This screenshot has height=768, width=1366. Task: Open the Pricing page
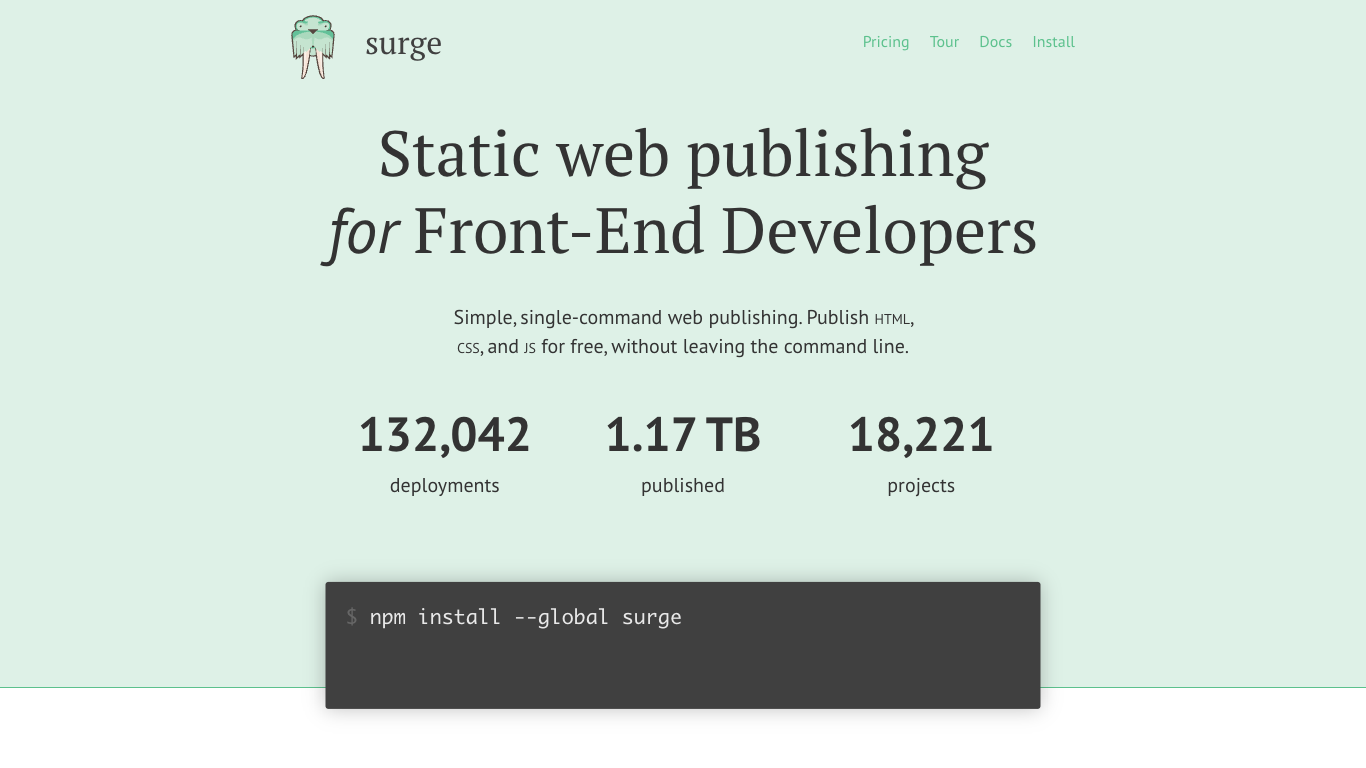[x=886, y=42]
